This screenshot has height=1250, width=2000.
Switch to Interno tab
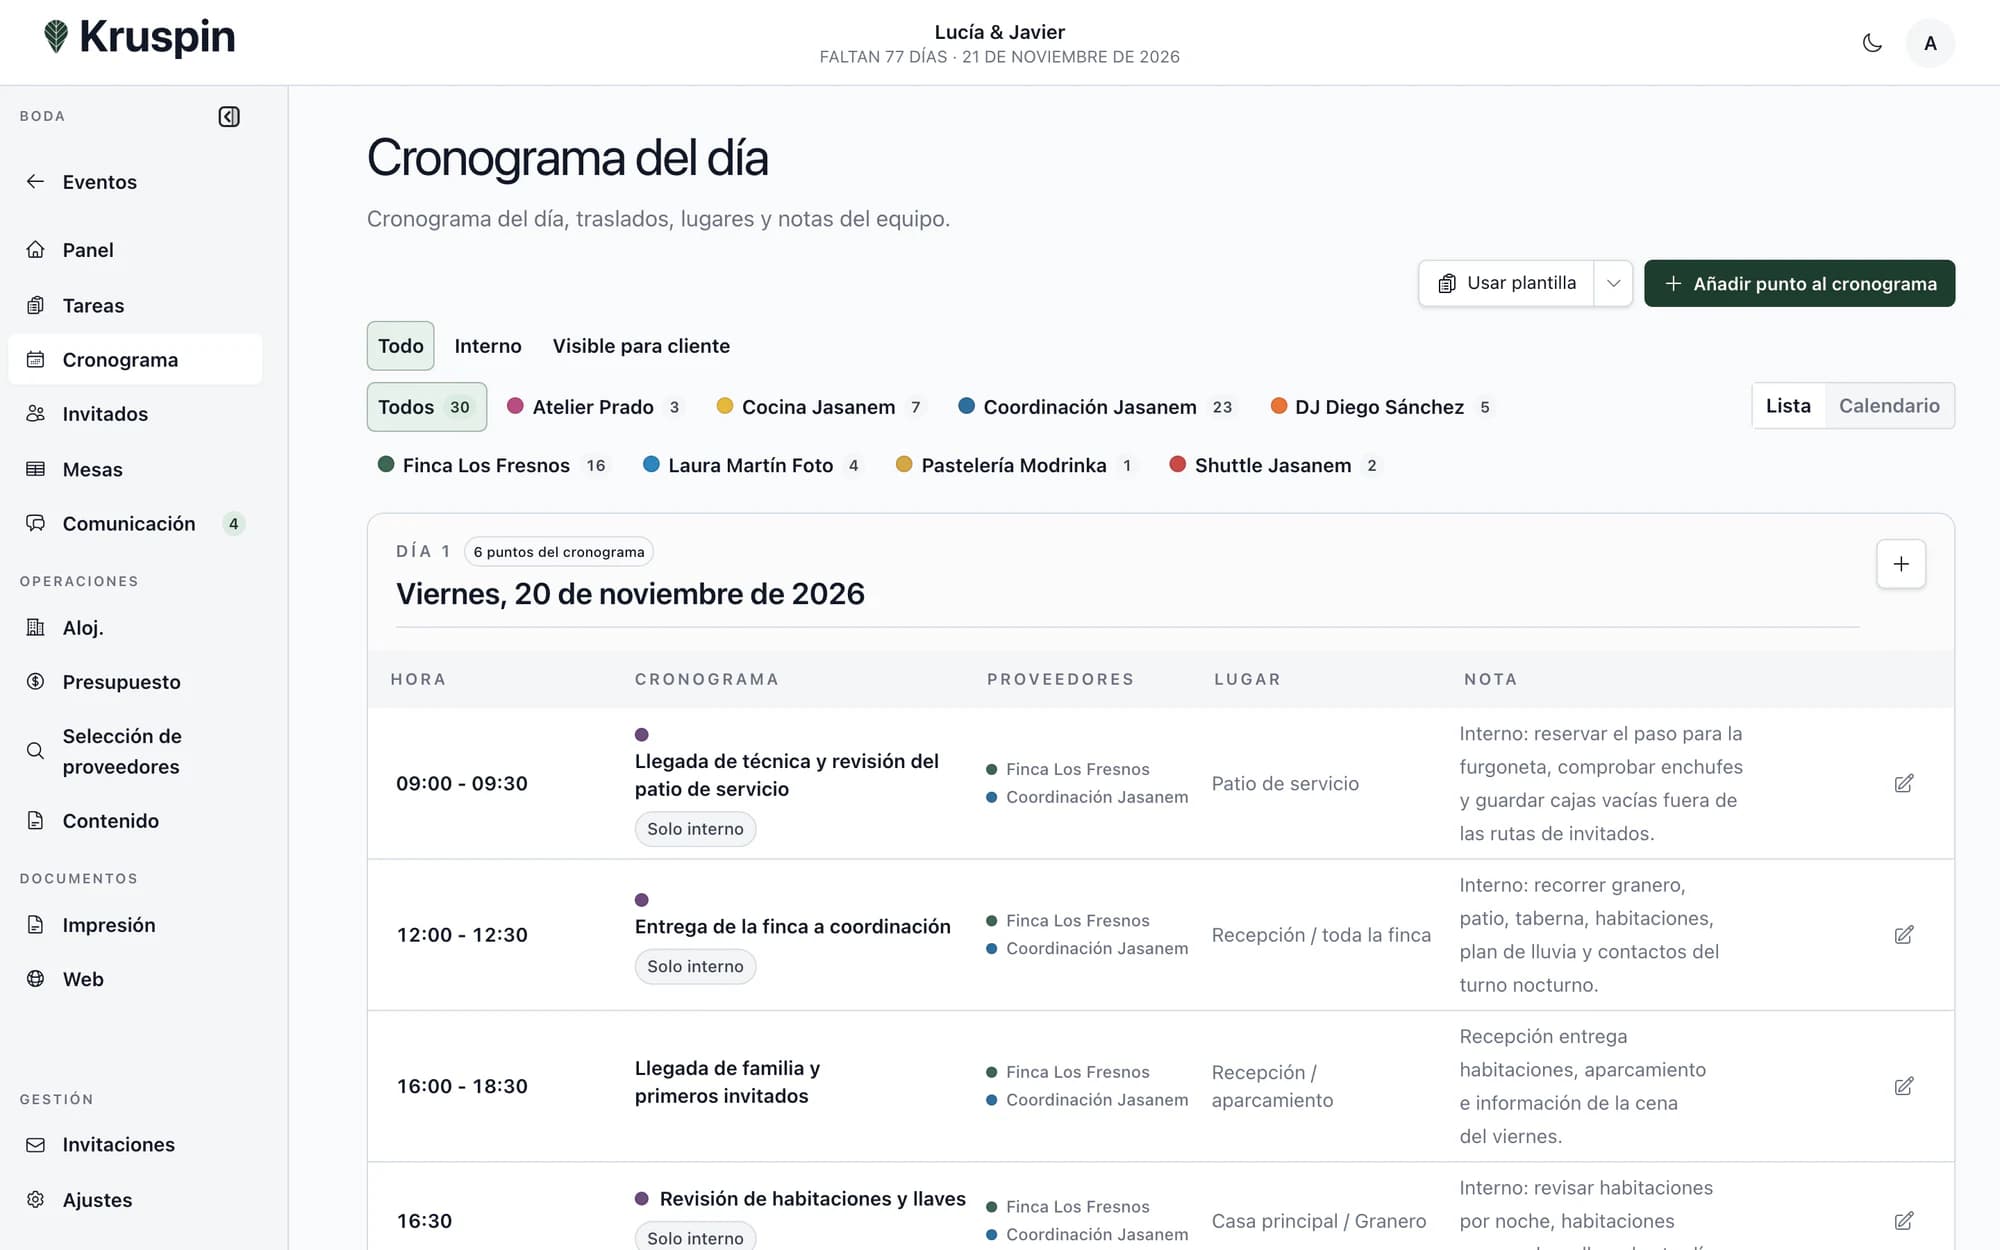click(488, 346)
